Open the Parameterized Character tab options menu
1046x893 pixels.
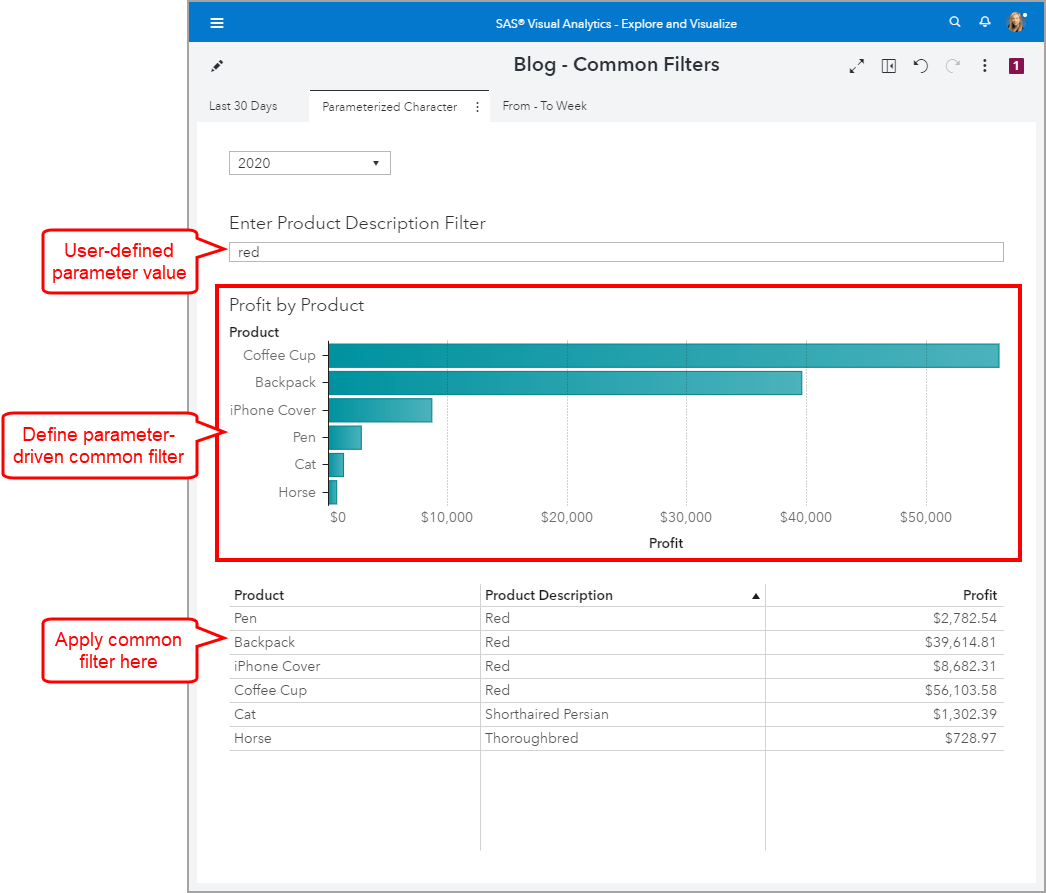point(477,105)
